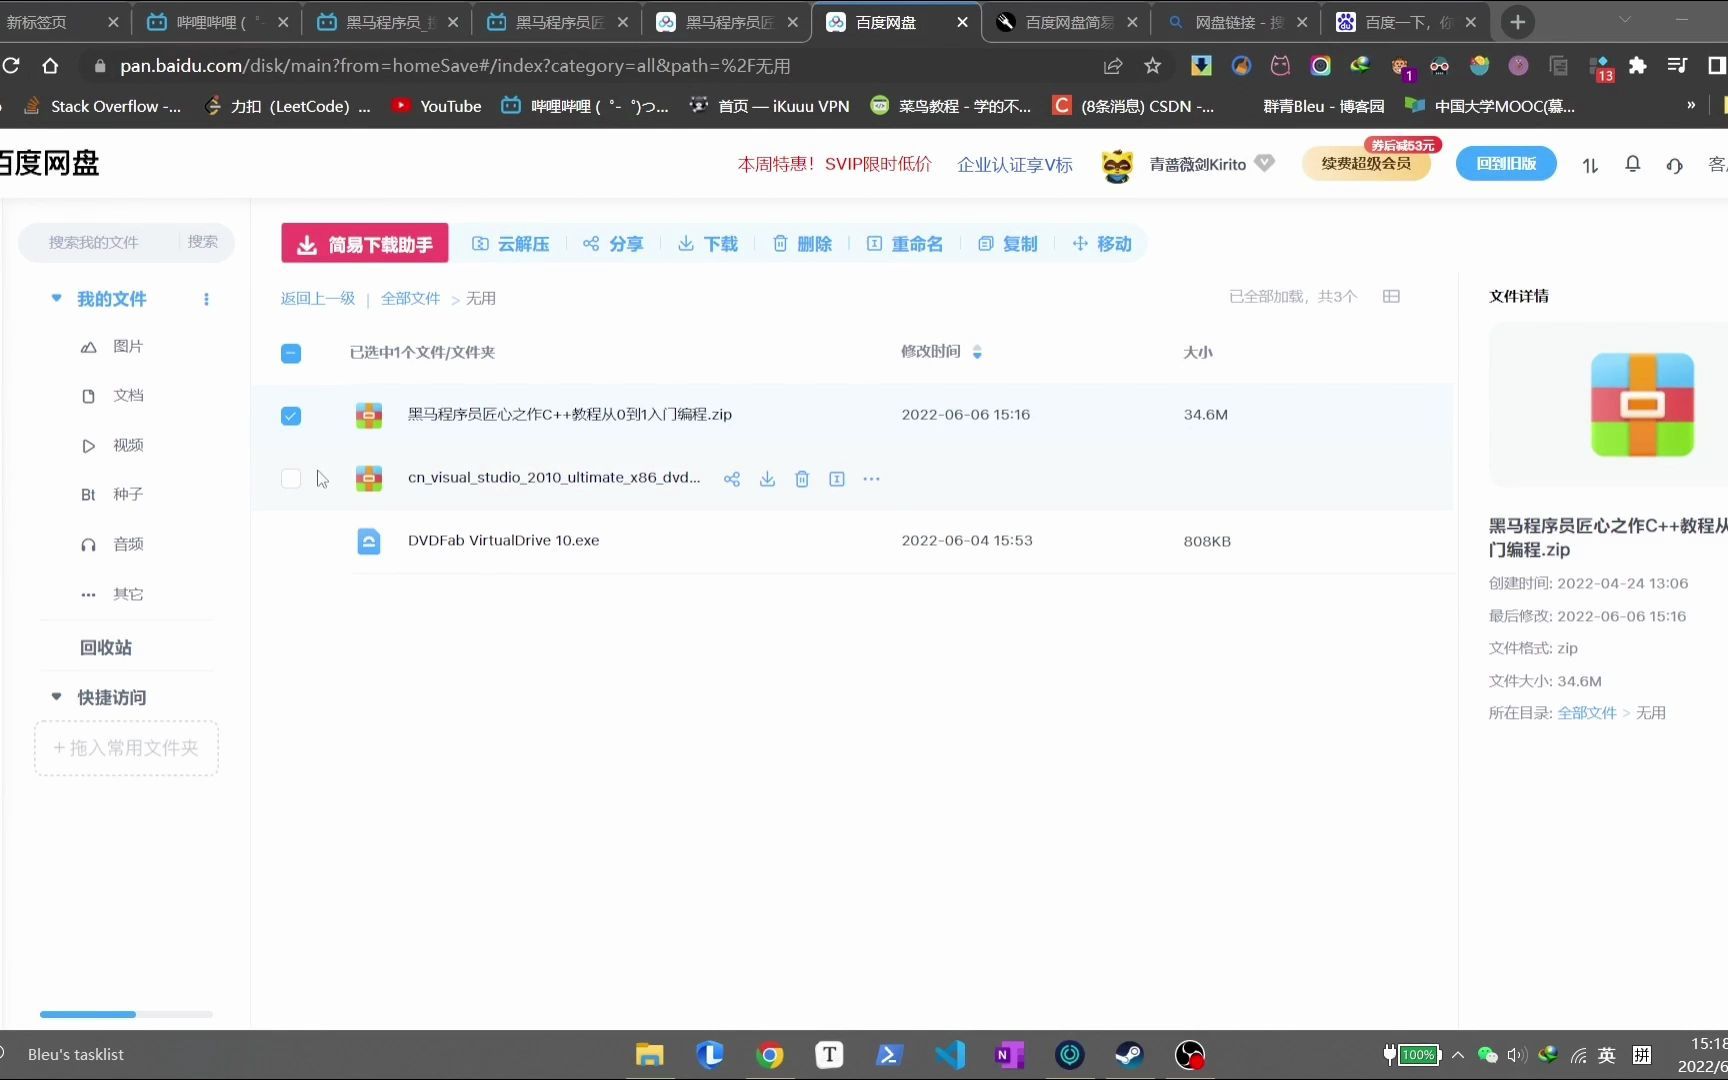Open 视频 videos category

pos(112,445)
